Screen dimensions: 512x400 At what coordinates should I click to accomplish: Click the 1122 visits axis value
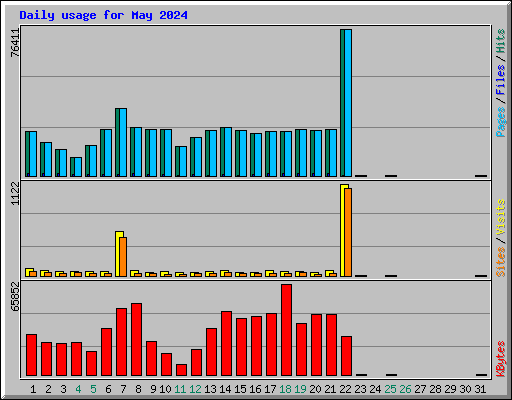15,194
